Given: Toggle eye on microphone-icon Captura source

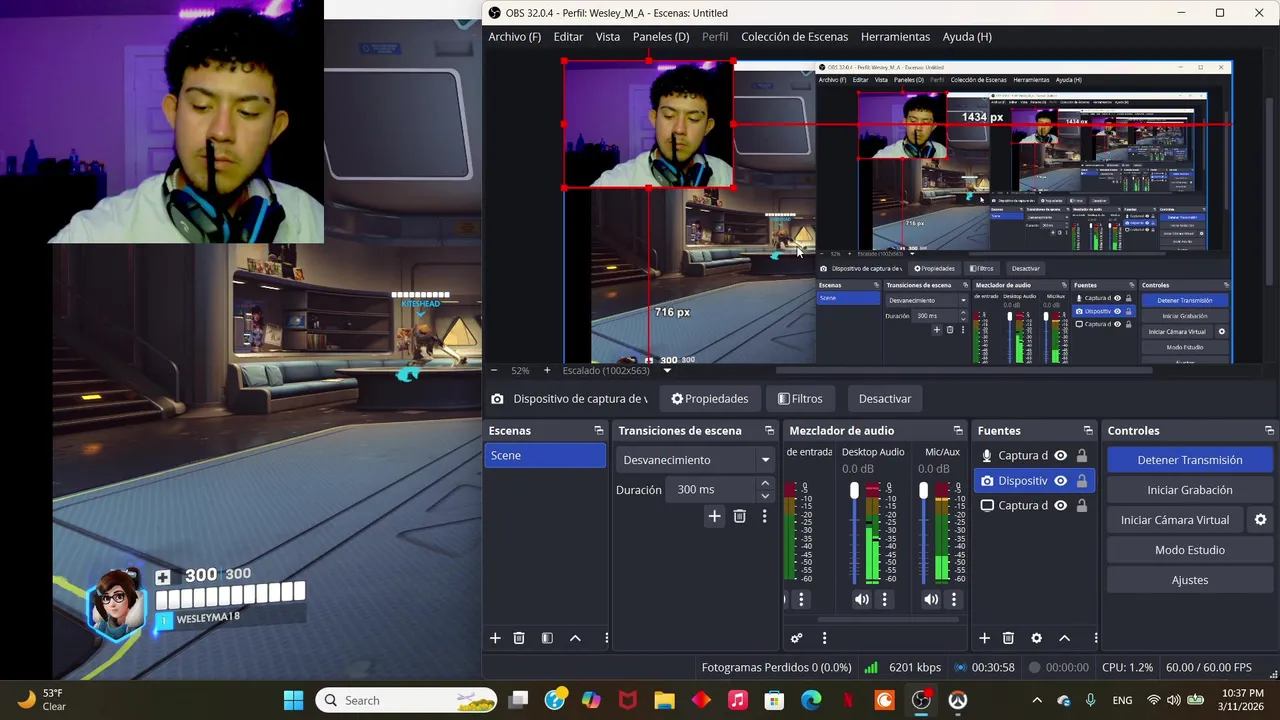Looking at the screenshot, I should pyautogui.click(x=1060, y=456).
